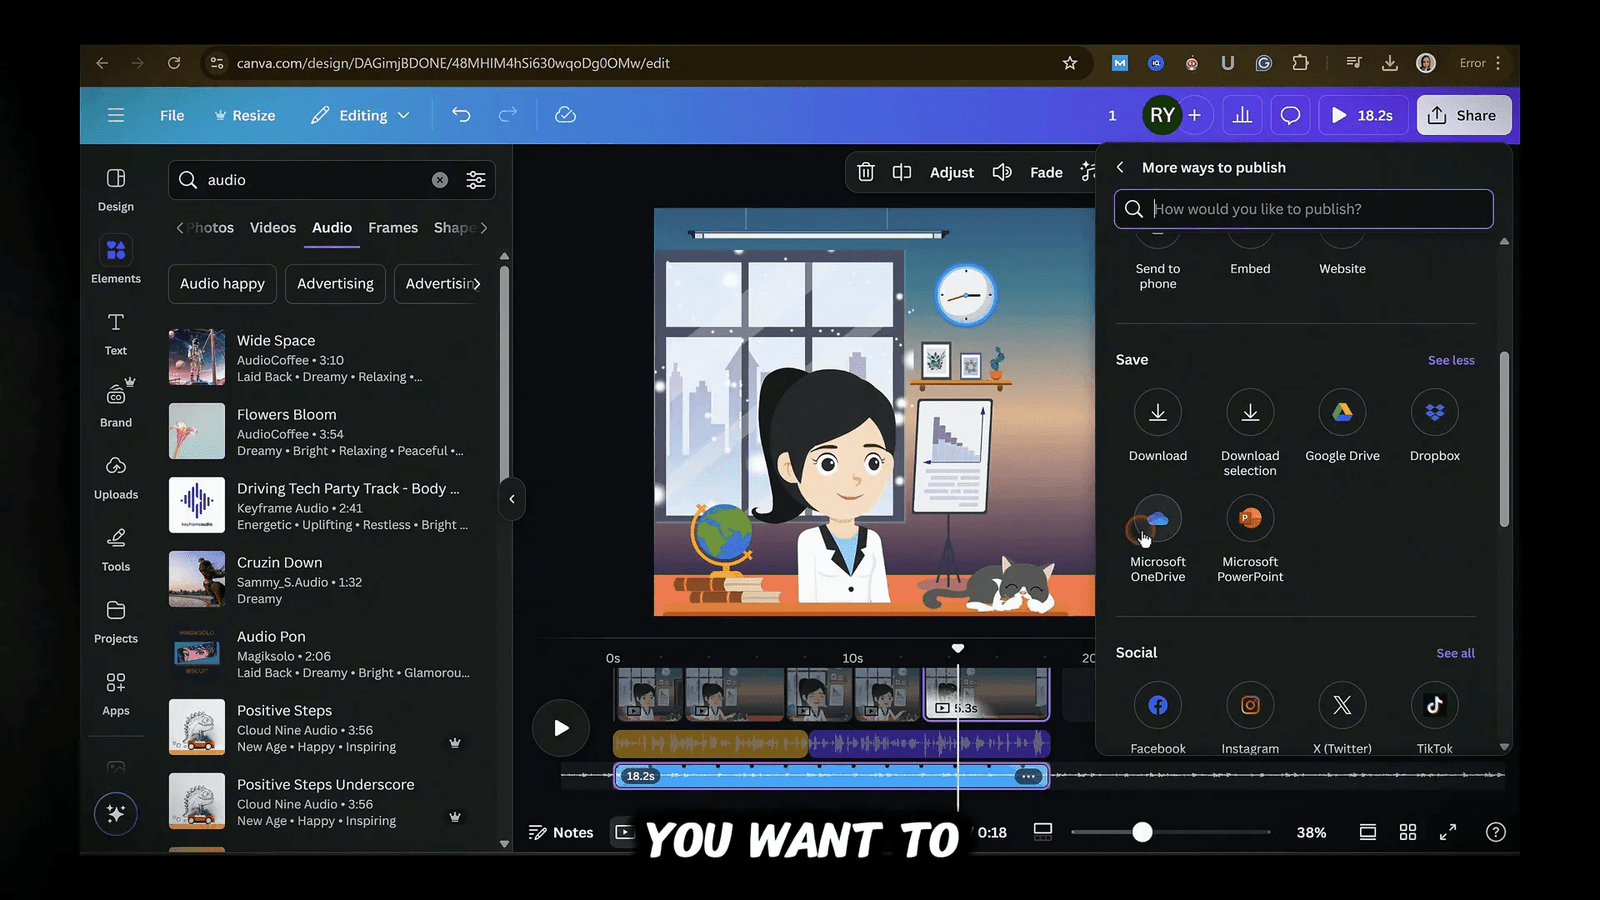Go back from More ways to publish
Image resolution: width=1600 pixels, height=900 pixels.
coord(1119,167)
